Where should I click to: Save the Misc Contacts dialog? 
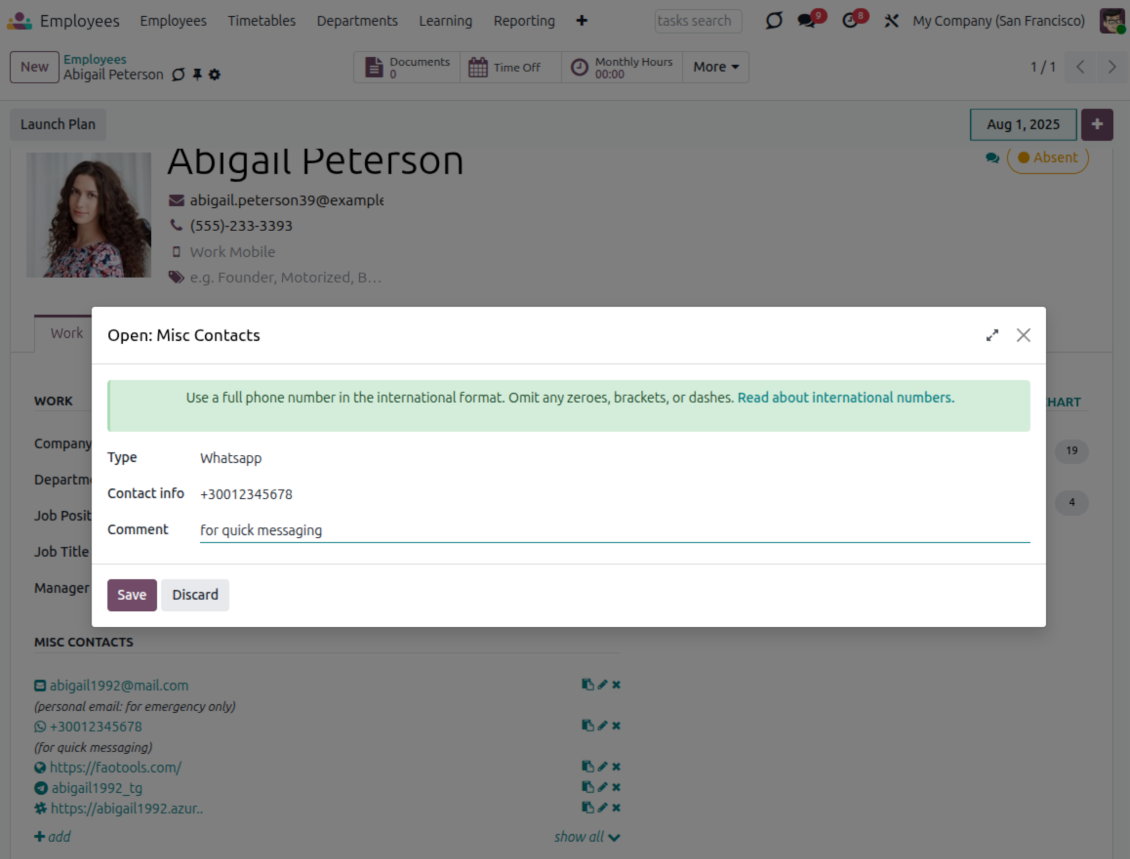coord(132,595)
